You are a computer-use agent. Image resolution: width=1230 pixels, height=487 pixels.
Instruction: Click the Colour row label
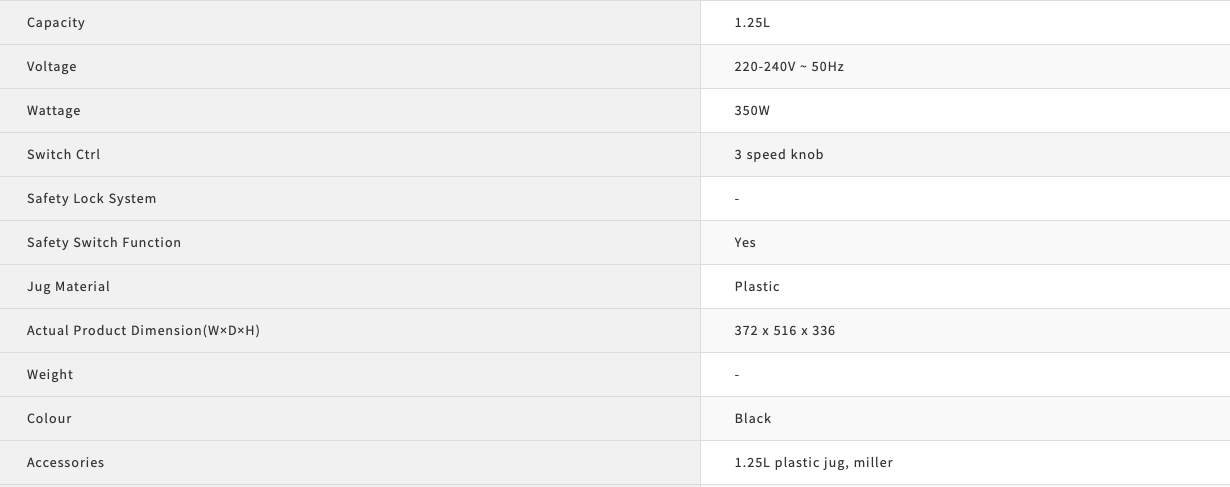(x=50, y=419)
